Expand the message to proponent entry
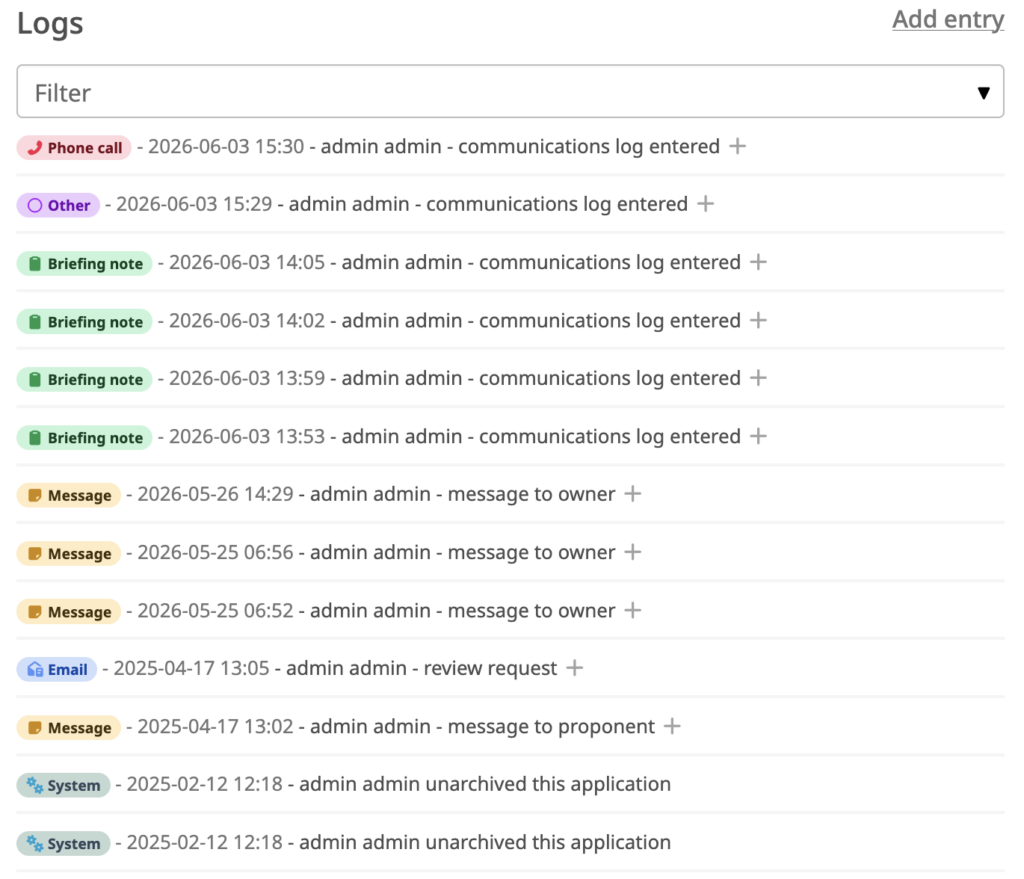 click(x=672, y=726)
